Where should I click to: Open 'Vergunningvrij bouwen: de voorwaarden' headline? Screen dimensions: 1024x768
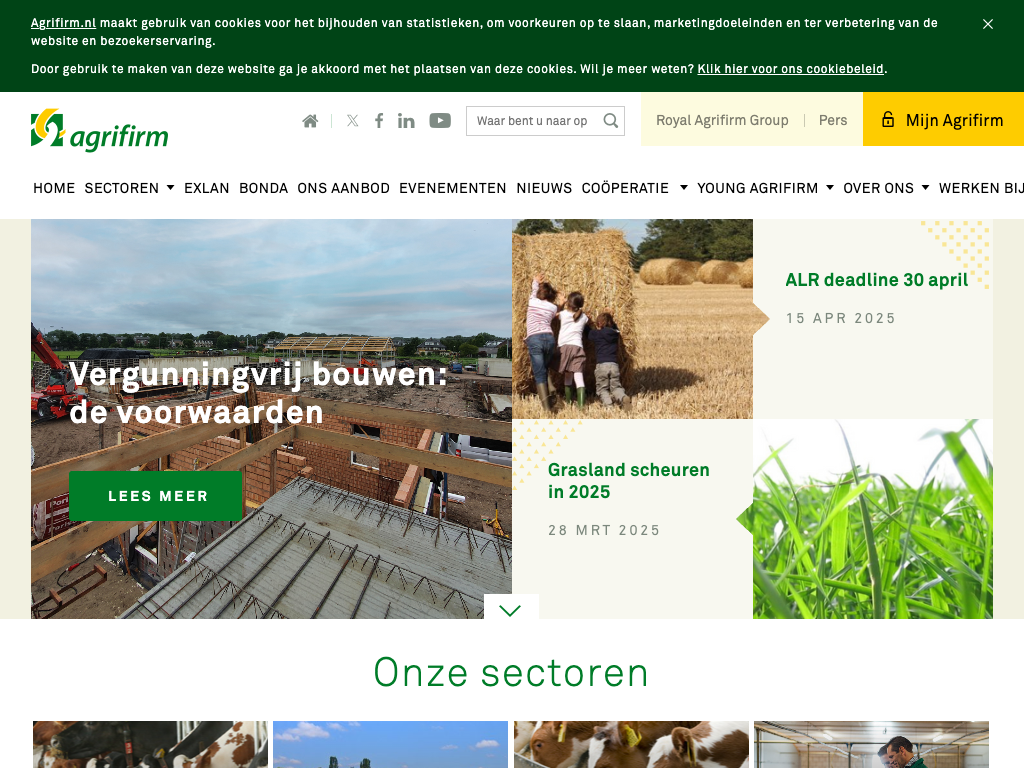coord(258,393)
